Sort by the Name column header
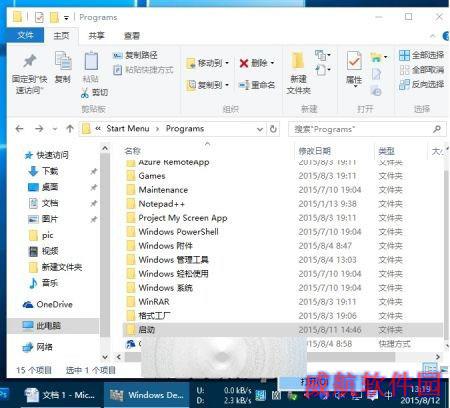Image resolution: width=450 pixels, height=408 pixels. pos(133,151)
